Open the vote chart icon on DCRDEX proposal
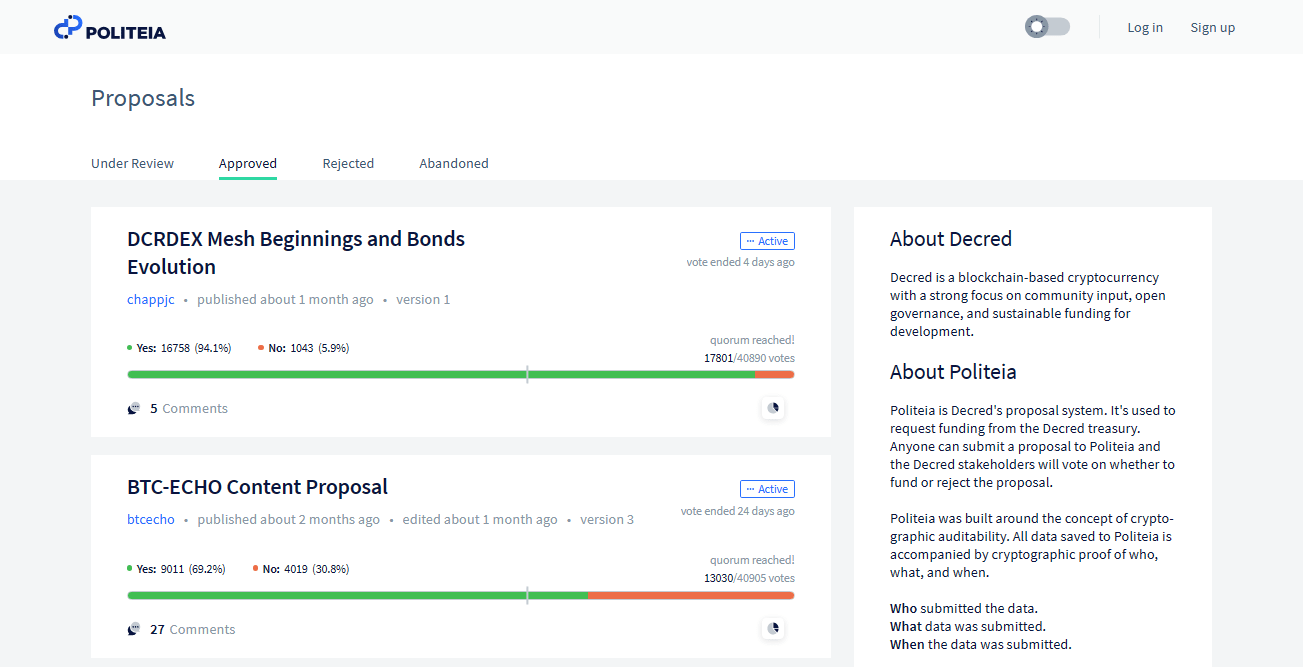Screen dimensions: 1303x667 click(772, 408)
